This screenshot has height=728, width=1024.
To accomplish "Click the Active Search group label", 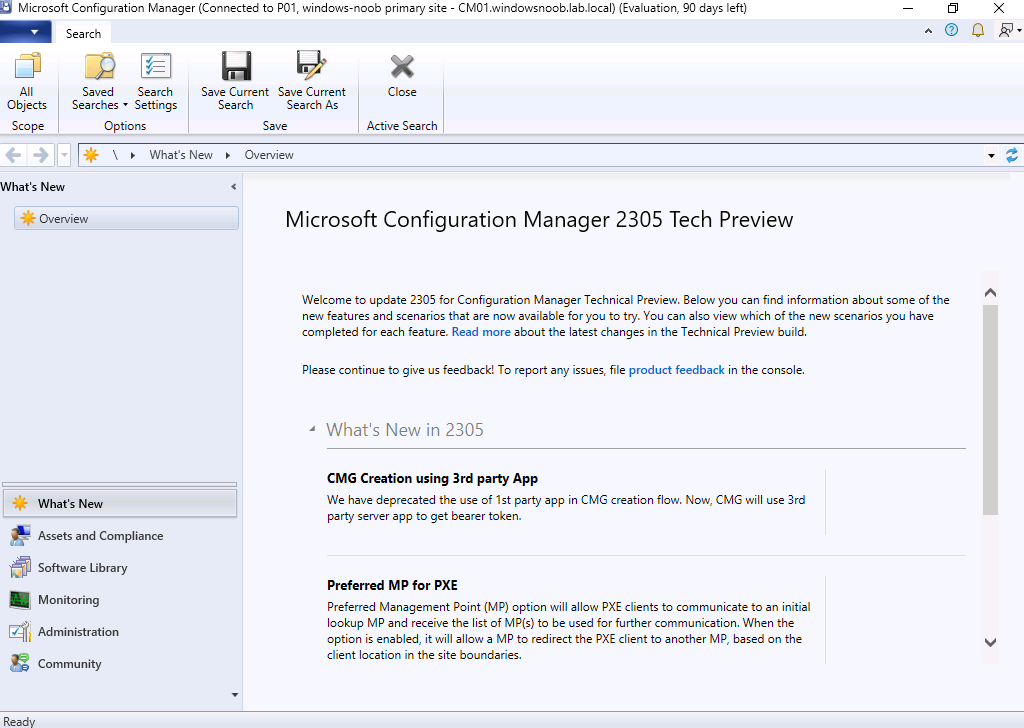I will click(x=402, y=125).
